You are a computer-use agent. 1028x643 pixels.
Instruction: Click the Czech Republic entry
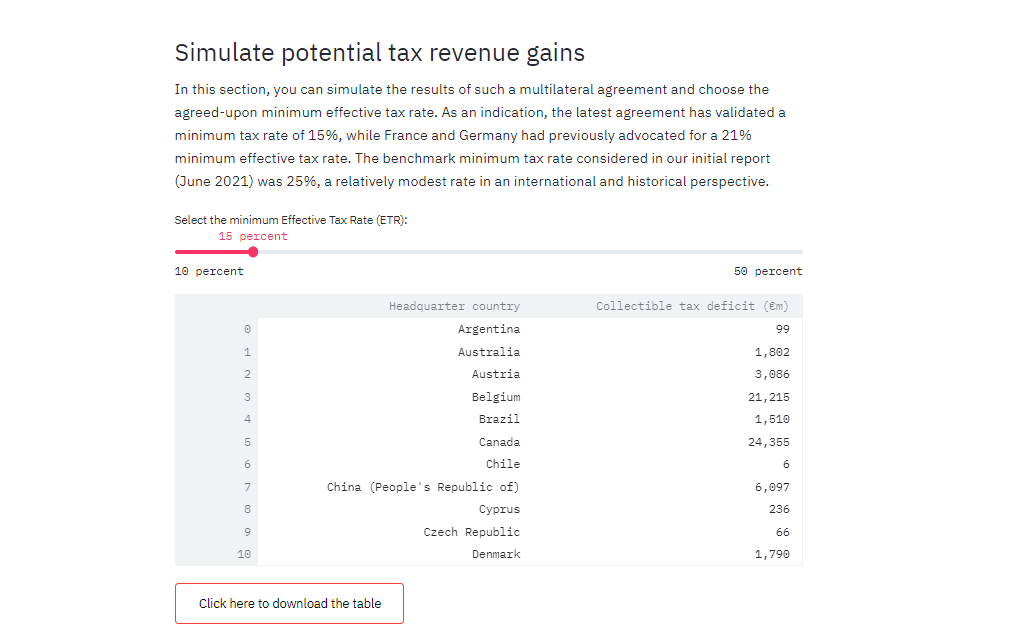tap(471, 531)
